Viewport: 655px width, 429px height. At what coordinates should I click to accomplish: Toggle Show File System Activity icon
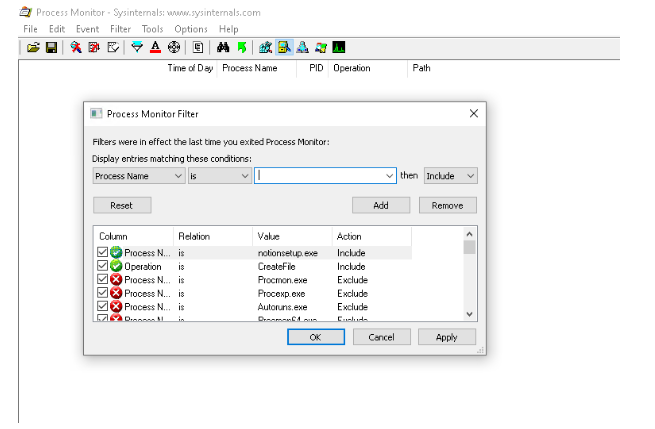(284, 48)
